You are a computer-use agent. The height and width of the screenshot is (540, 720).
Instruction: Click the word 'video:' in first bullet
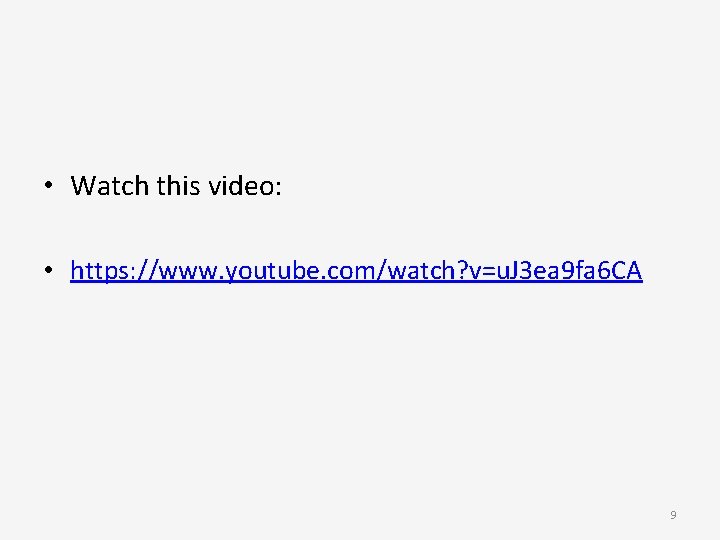pyautogui.click(x=245, y=186)
